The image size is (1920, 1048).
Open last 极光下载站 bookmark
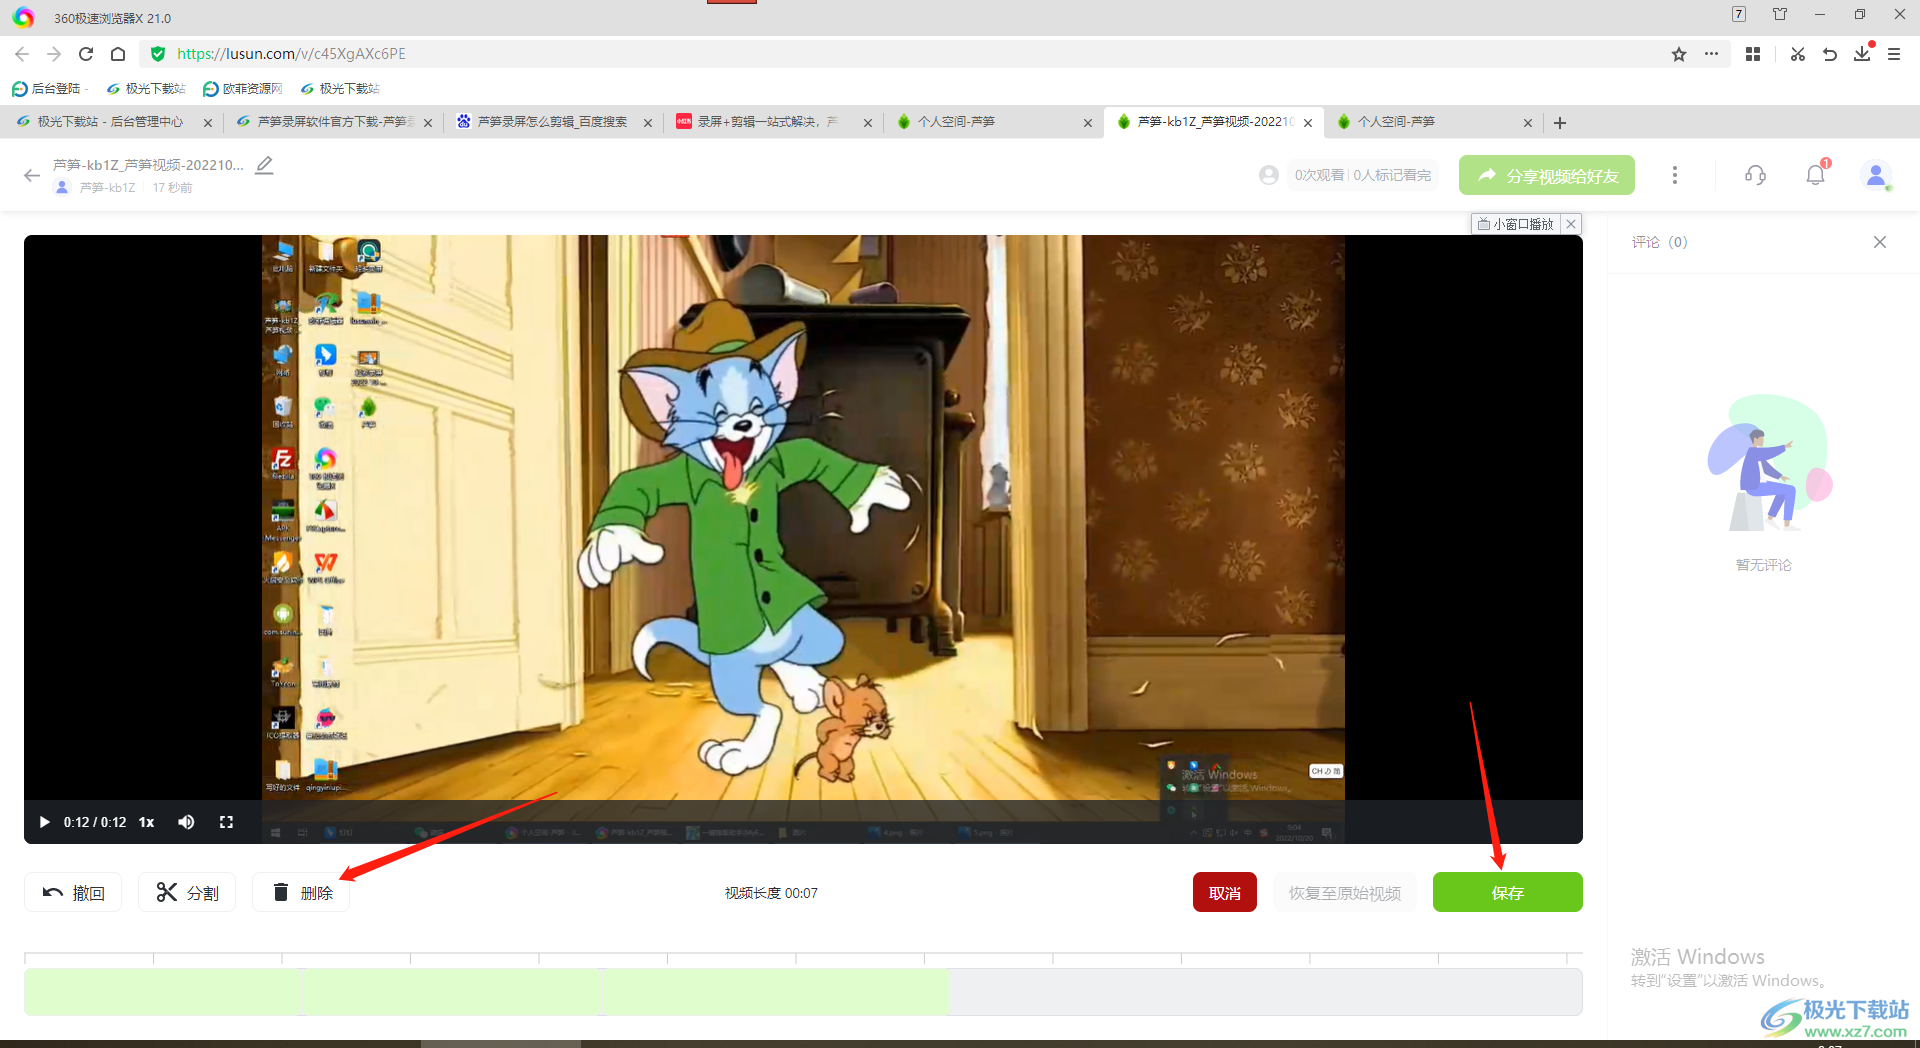[x=340, y=89]
